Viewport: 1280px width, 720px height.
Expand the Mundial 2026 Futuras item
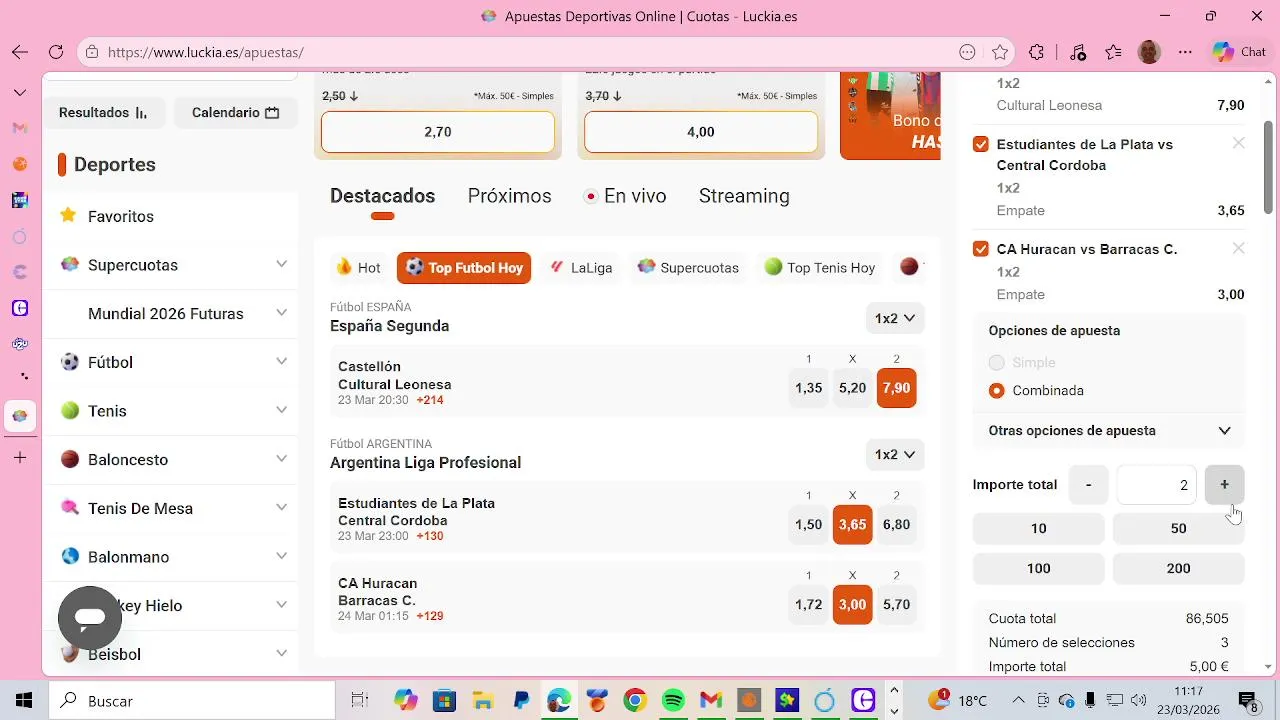click(281, 313)
